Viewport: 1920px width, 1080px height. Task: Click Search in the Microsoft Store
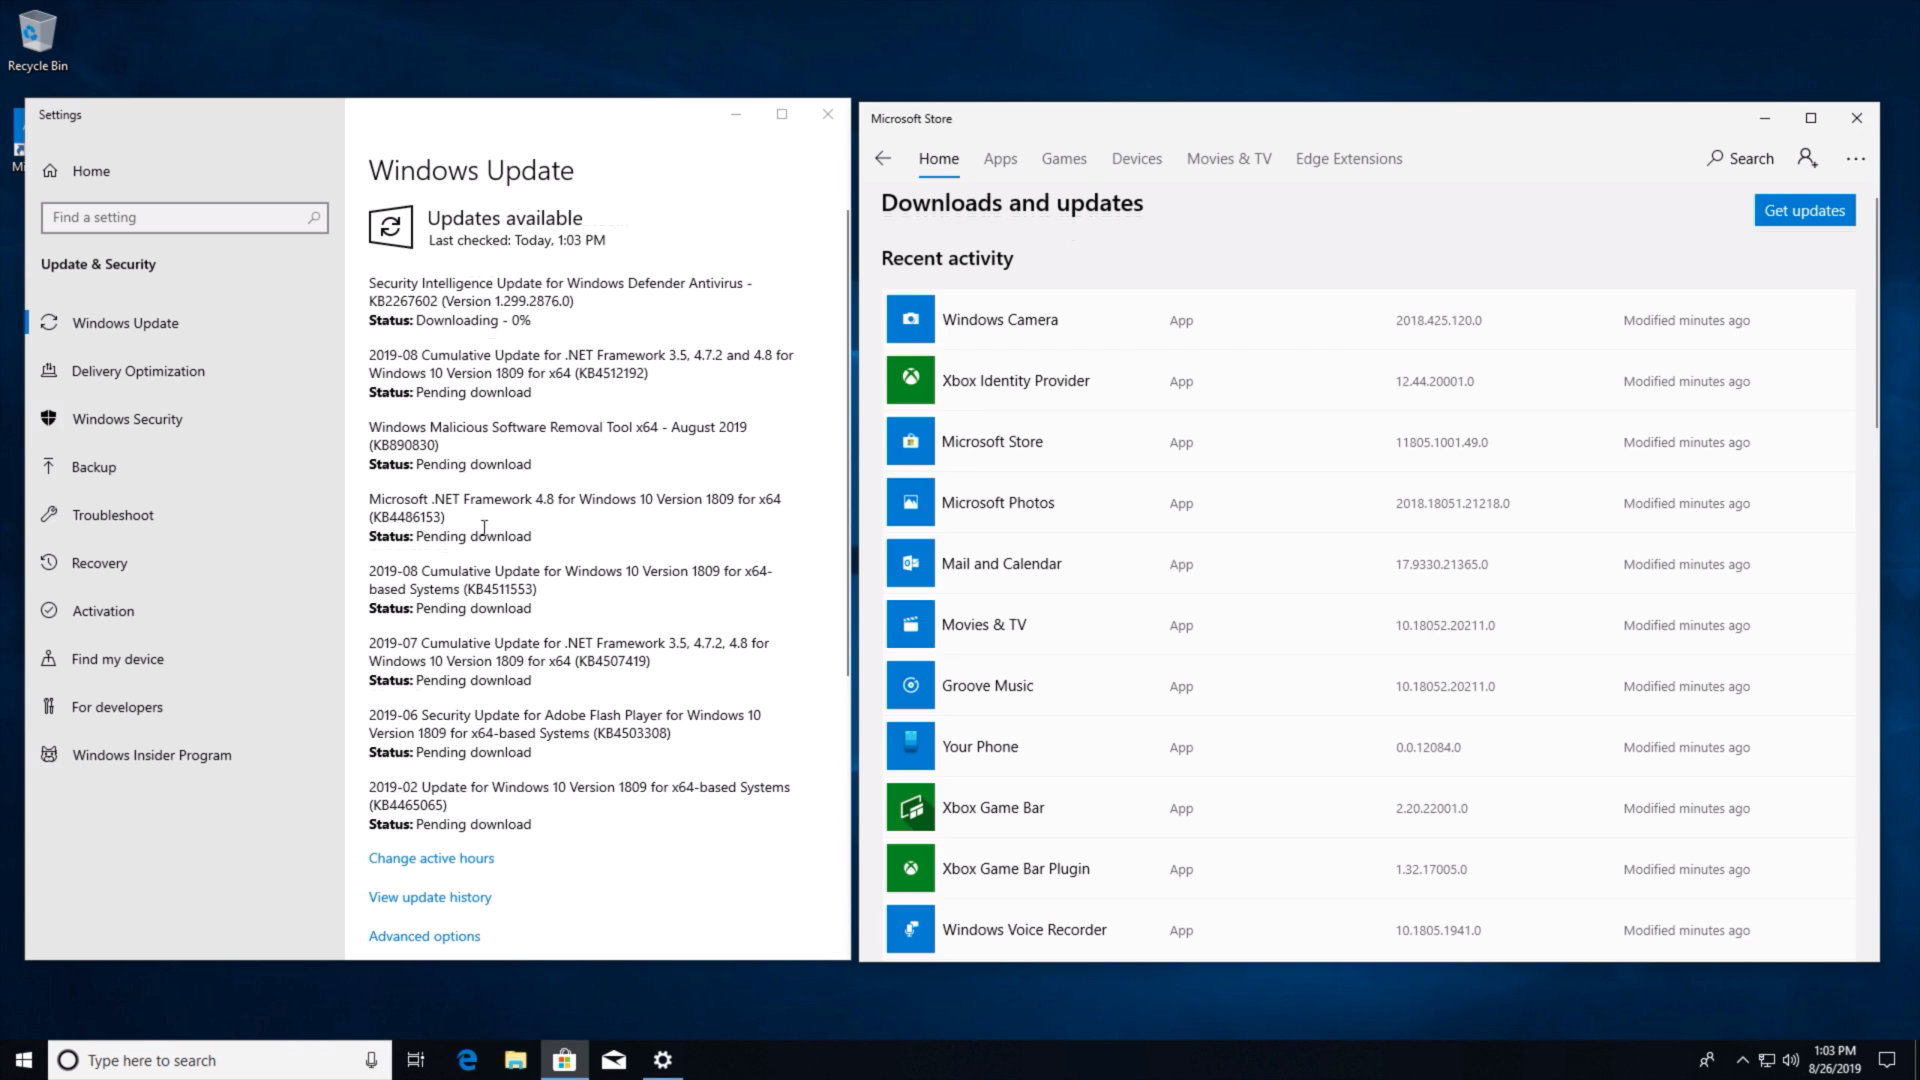point(1741,158)
